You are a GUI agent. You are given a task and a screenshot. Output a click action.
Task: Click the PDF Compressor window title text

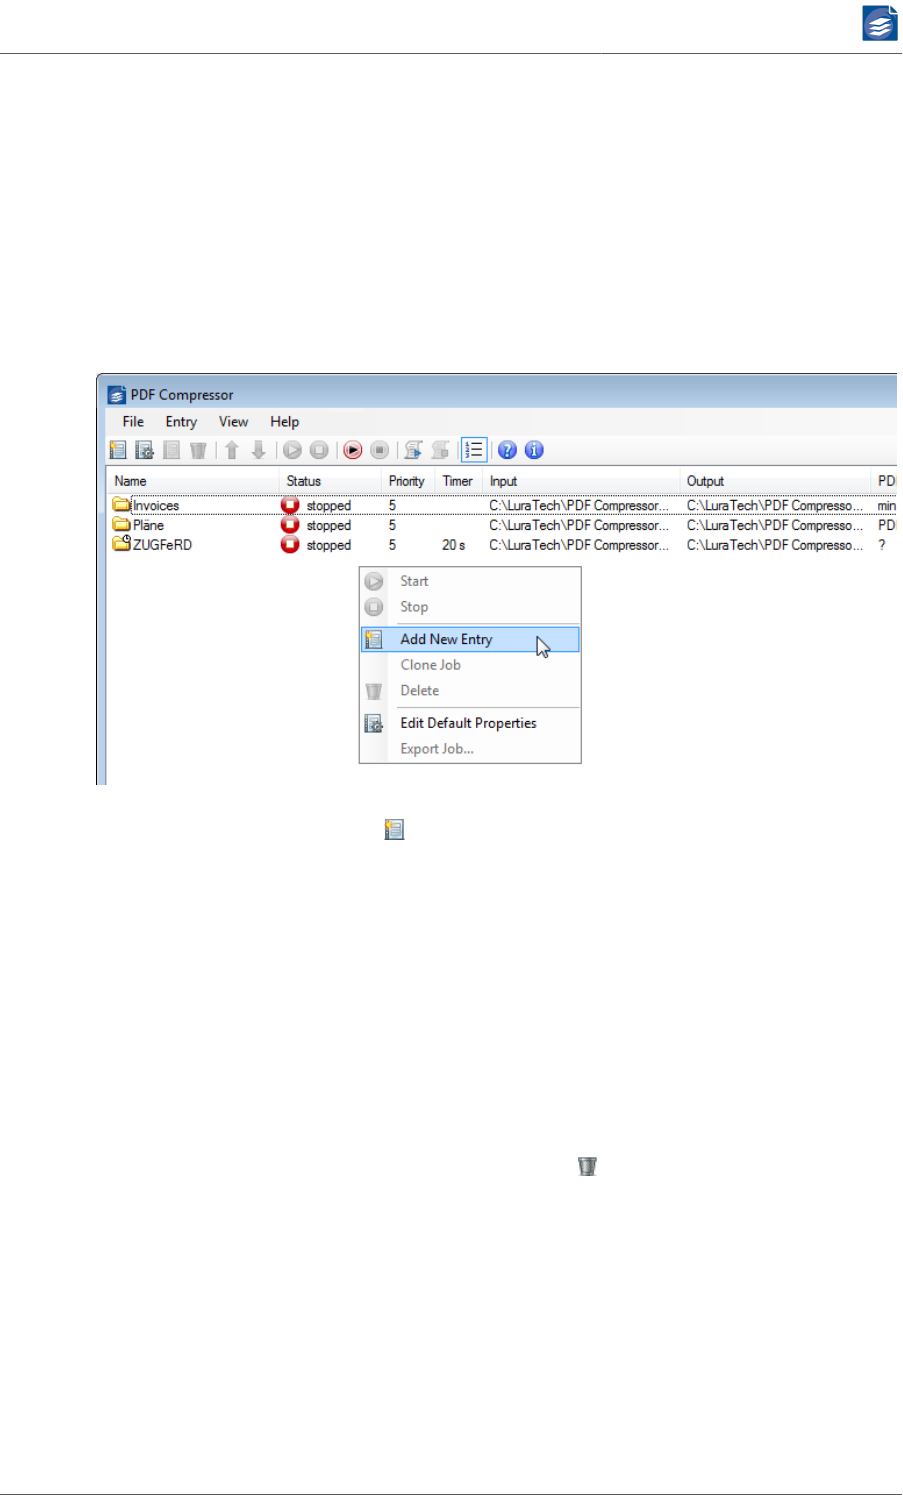point(182,395)
